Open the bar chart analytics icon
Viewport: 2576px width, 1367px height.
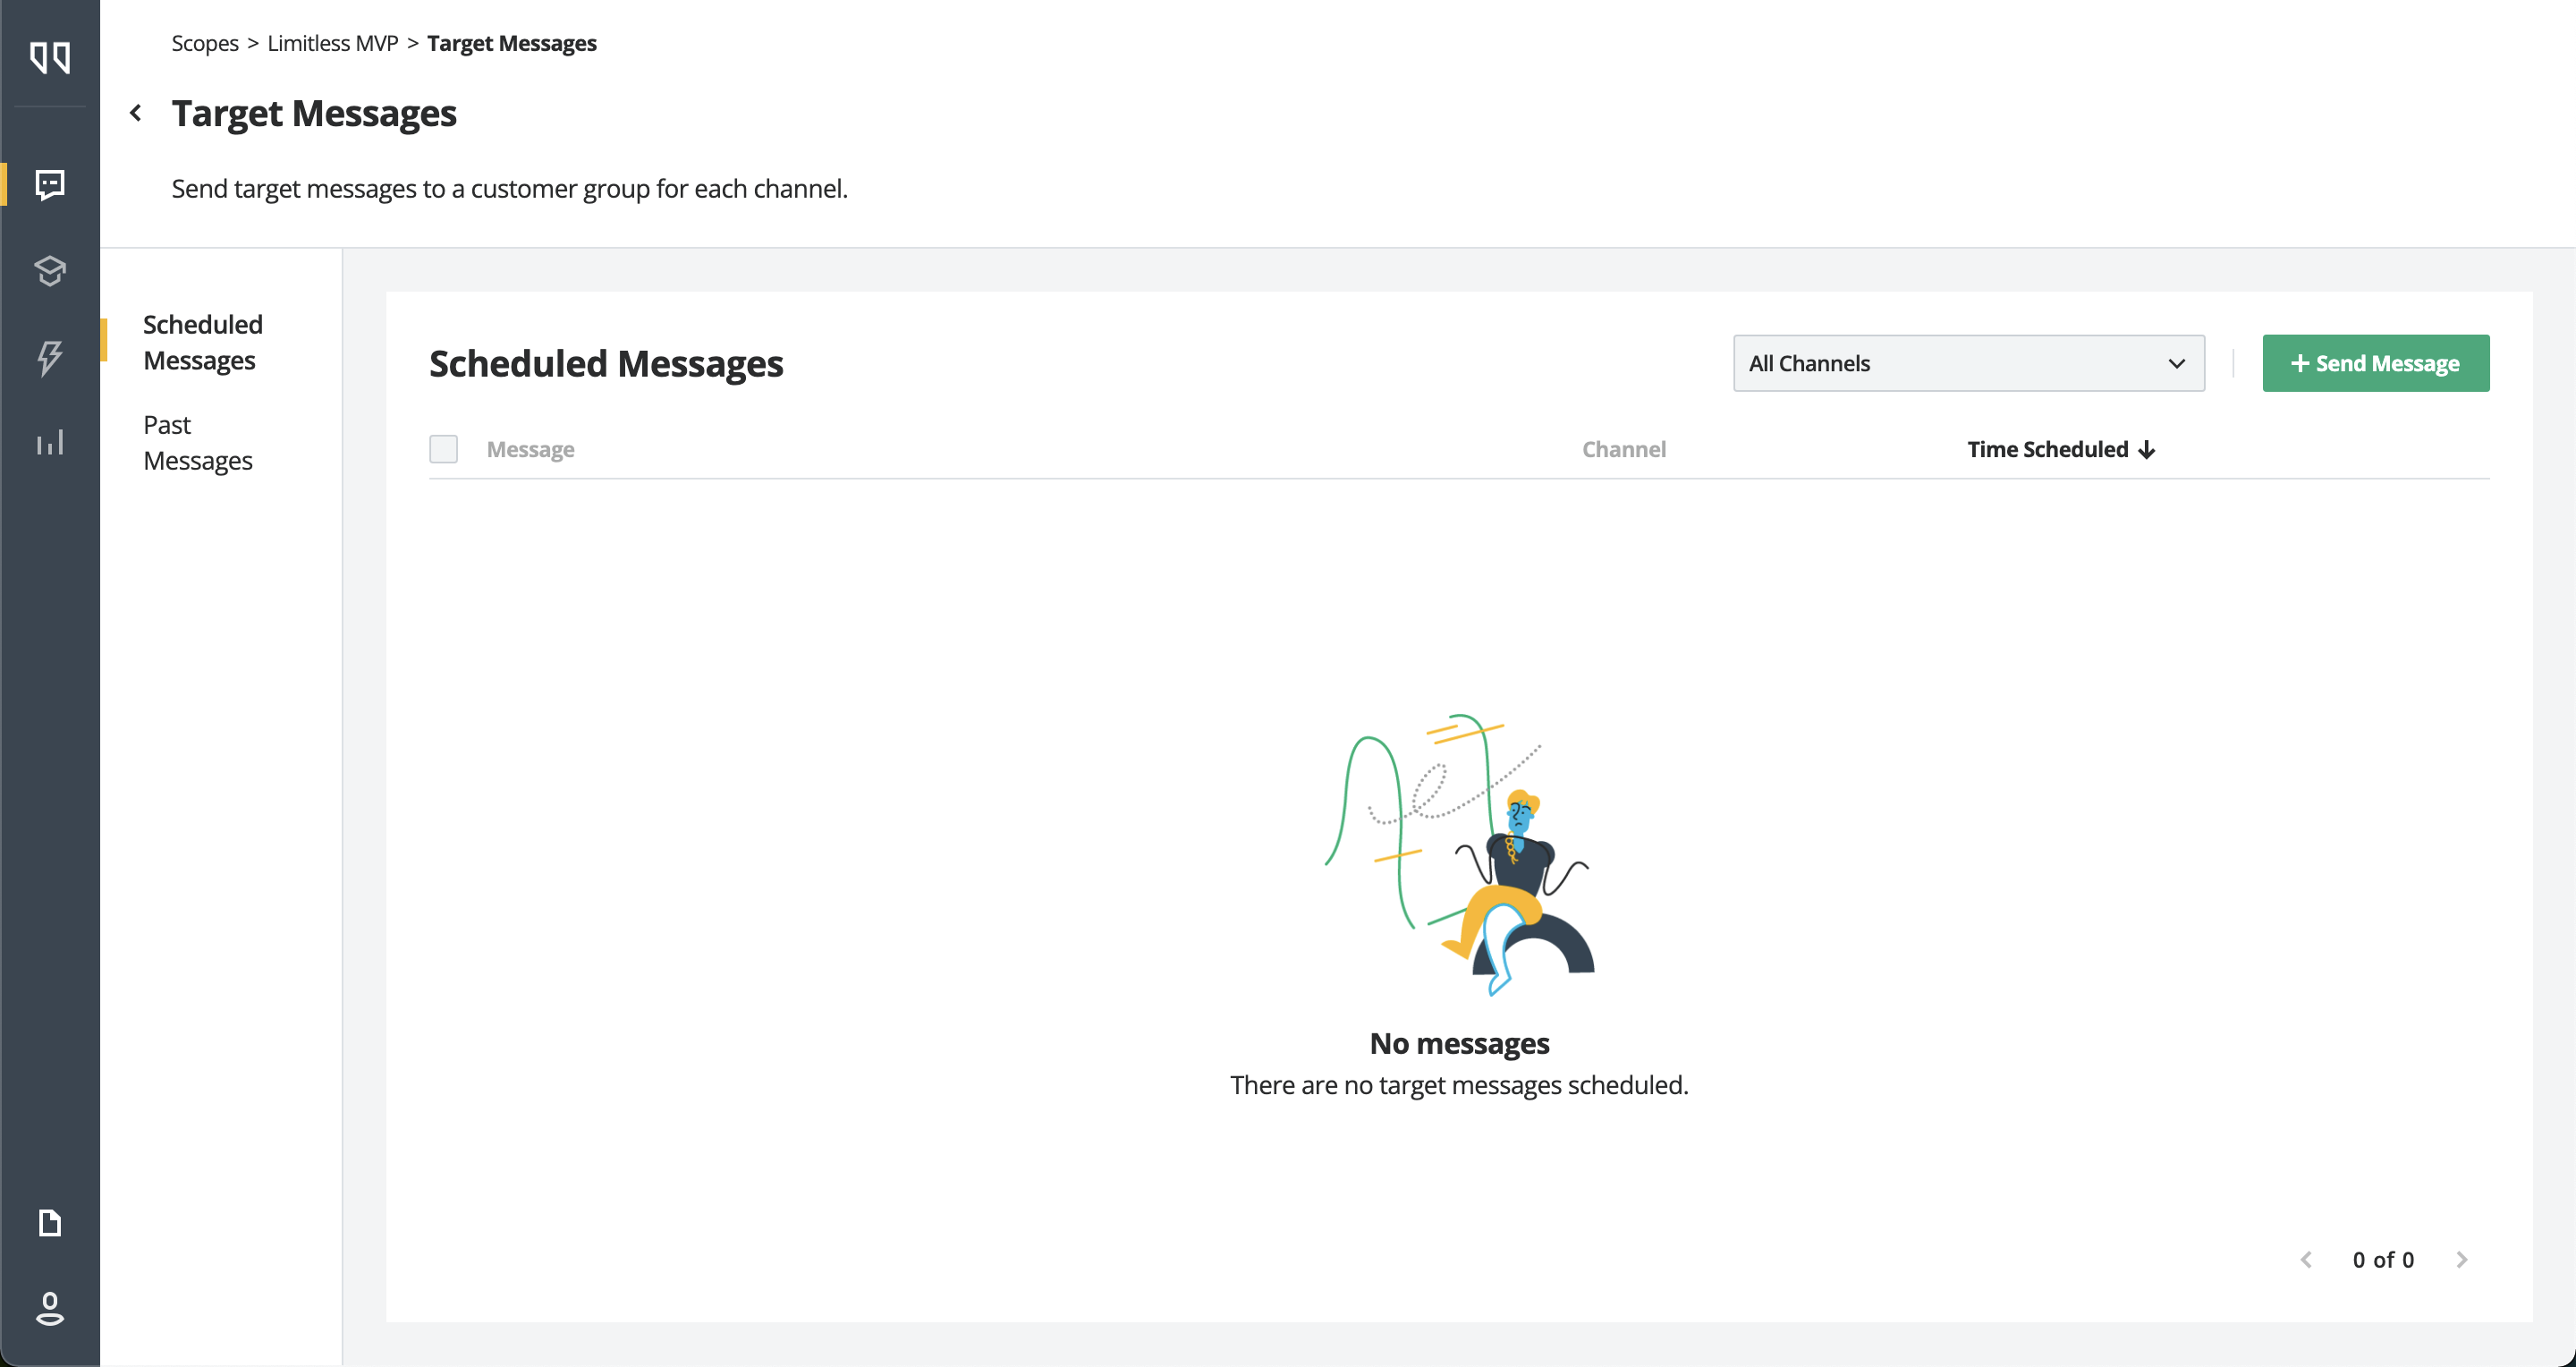point(50,442)
